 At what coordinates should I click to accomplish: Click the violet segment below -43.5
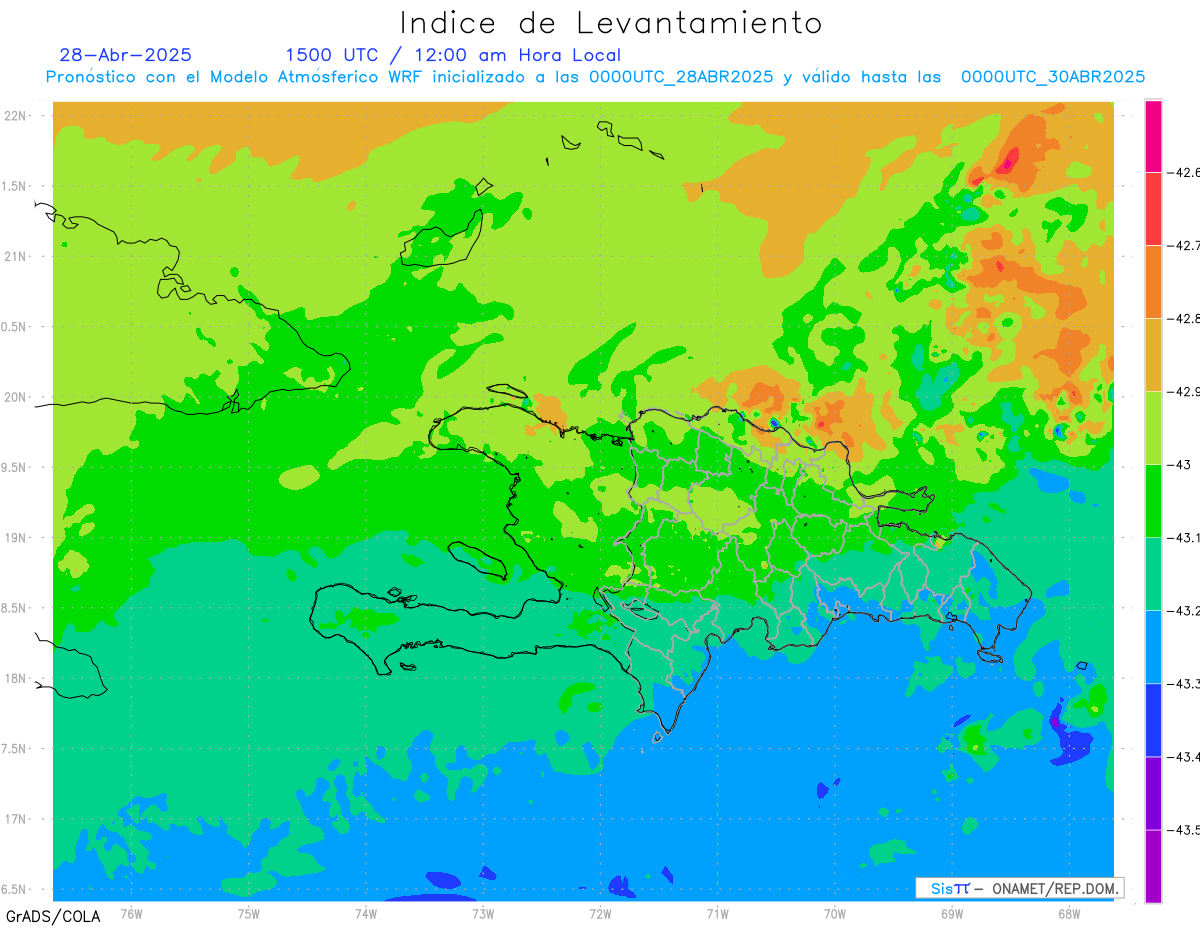(1153, 865)
